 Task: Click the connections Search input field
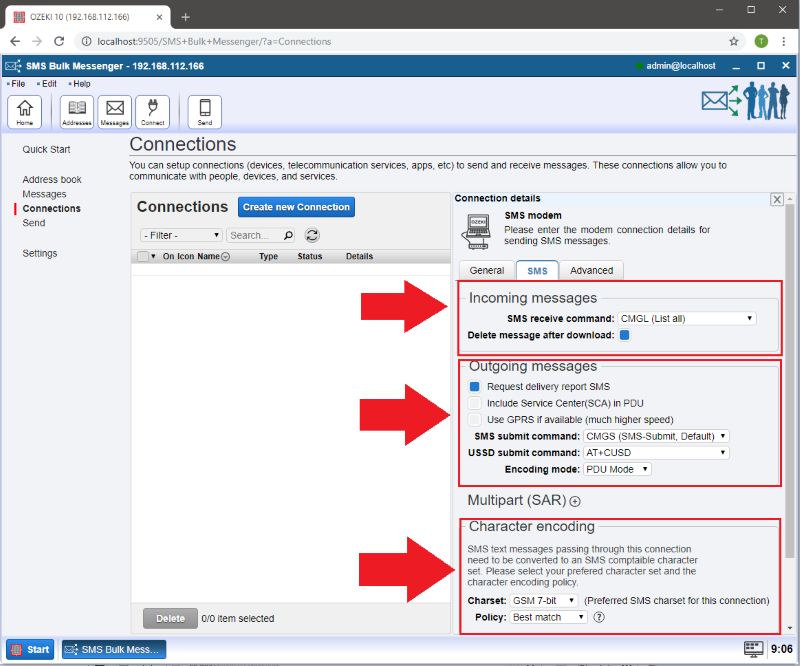point(255,235)
